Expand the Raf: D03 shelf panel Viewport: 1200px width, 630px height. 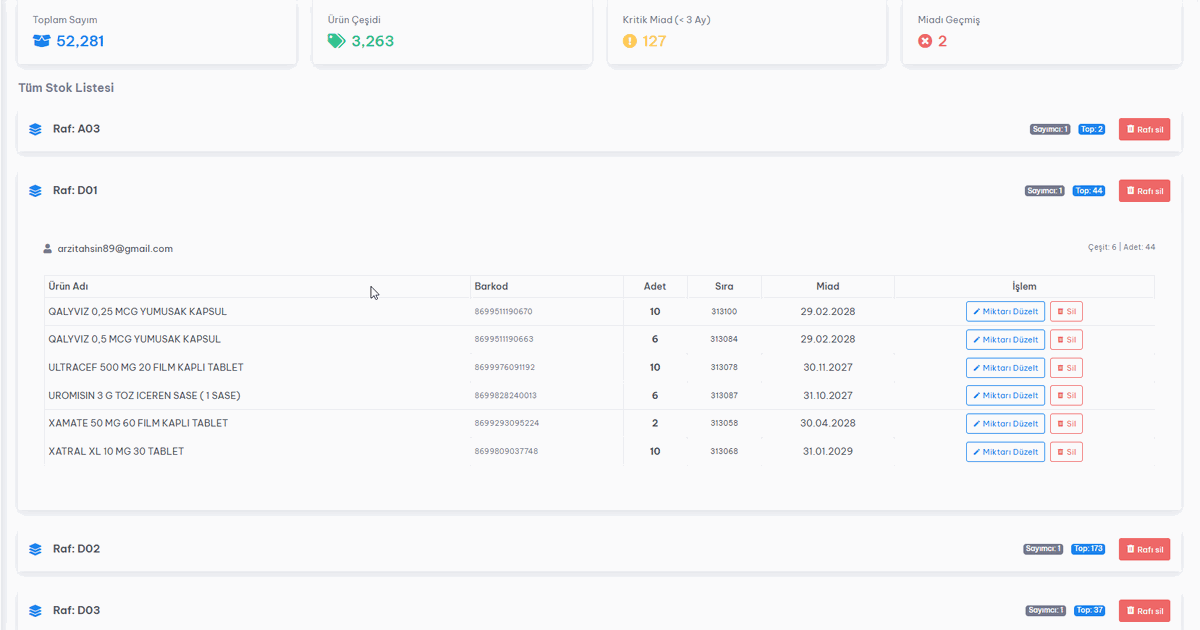point(600,610)
